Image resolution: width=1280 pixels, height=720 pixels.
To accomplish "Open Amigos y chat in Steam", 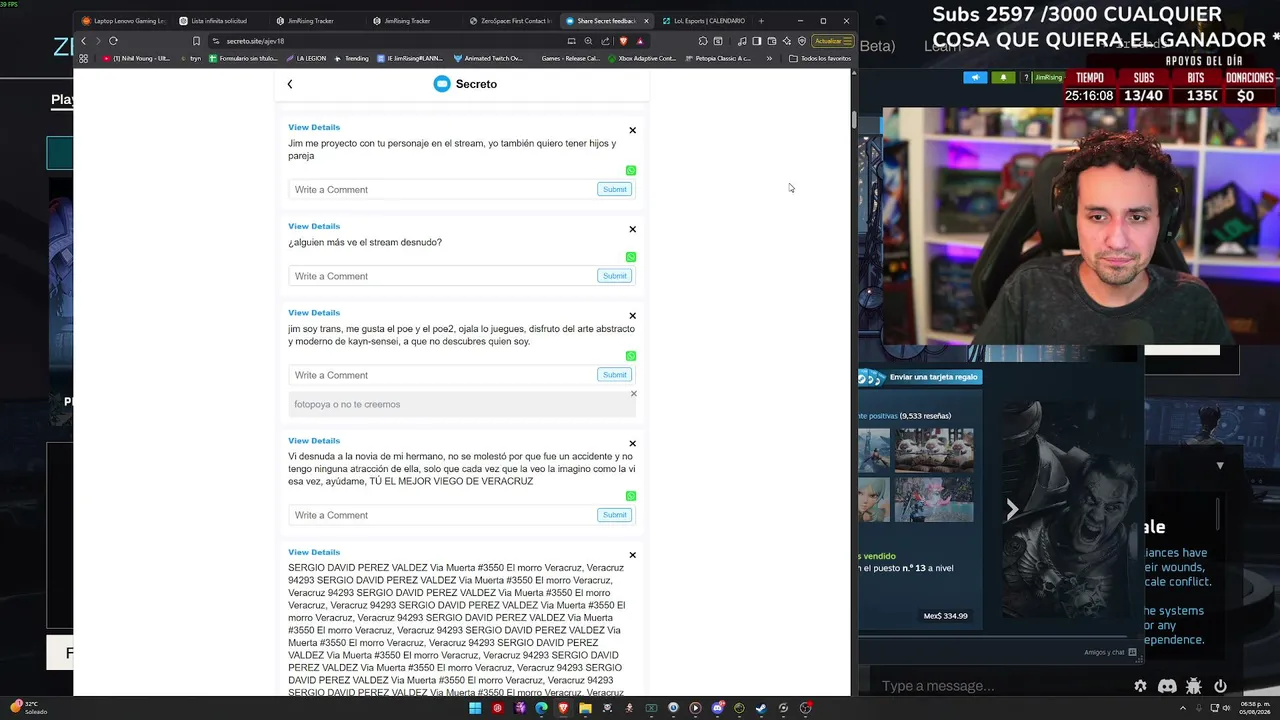I will (x=1110, y=652).
